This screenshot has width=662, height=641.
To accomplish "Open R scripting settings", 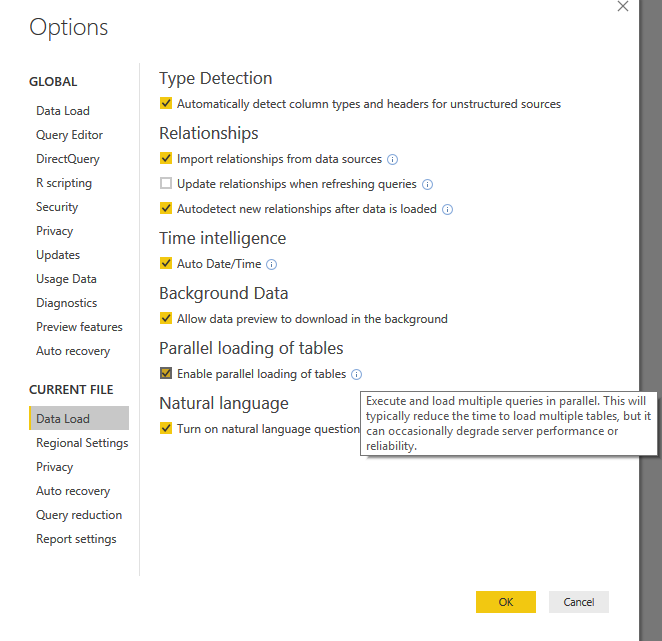I will [x=64, y=183].
